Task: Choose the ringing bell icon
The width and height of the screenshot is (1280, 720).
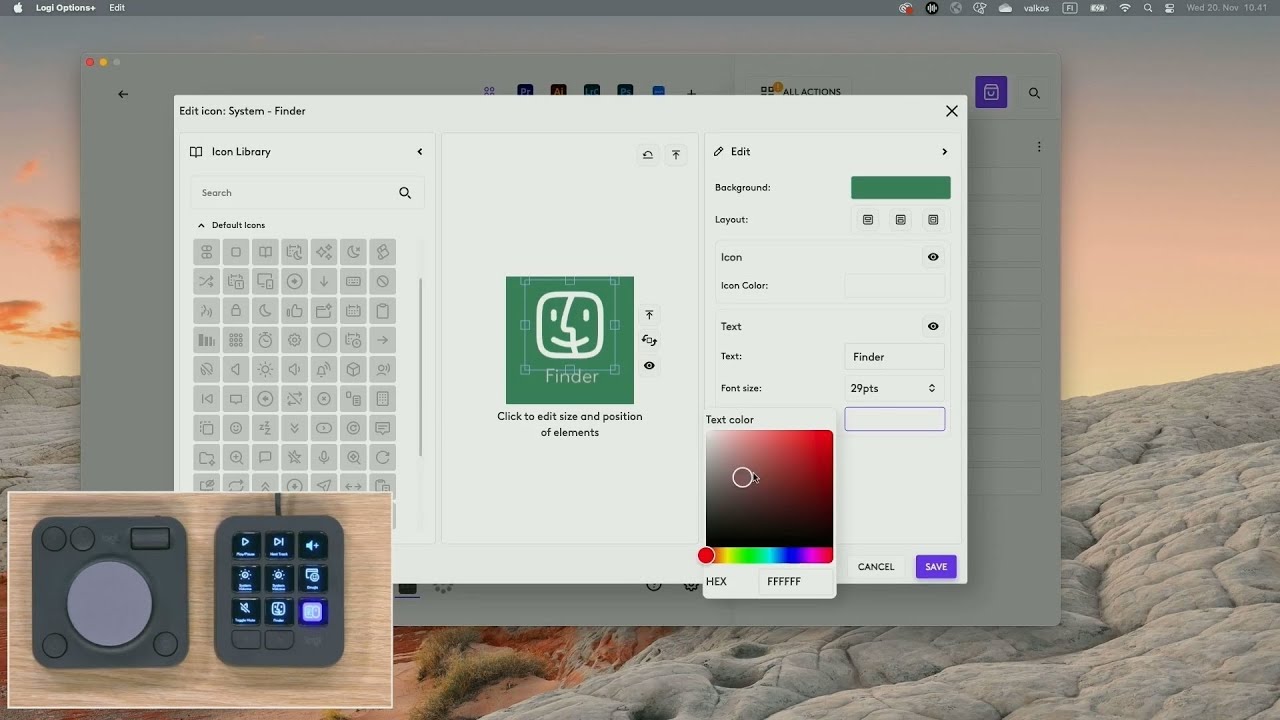Action: pos(324,370)
